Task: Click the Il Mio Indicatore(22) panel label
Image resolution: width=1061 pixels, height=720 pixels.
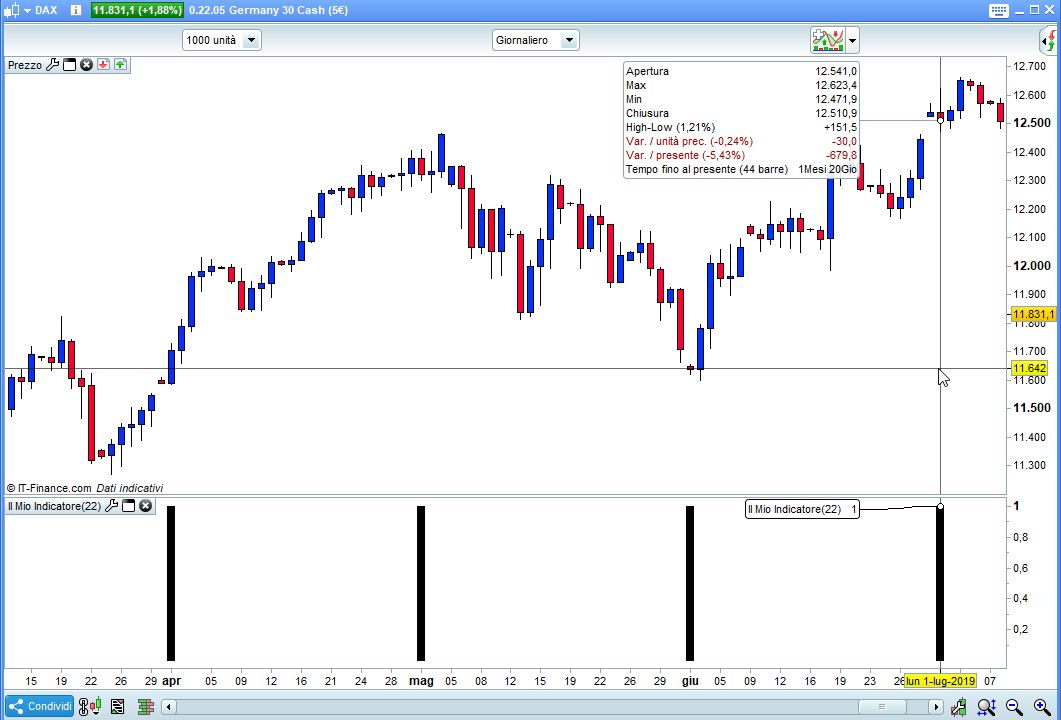Action: point(54,505)
